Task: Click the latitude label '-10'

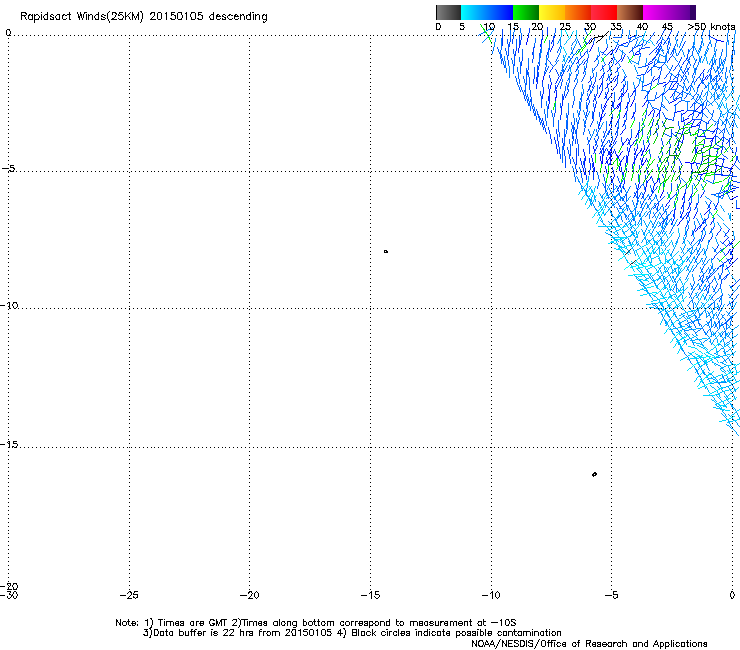Action: point(9,305)
